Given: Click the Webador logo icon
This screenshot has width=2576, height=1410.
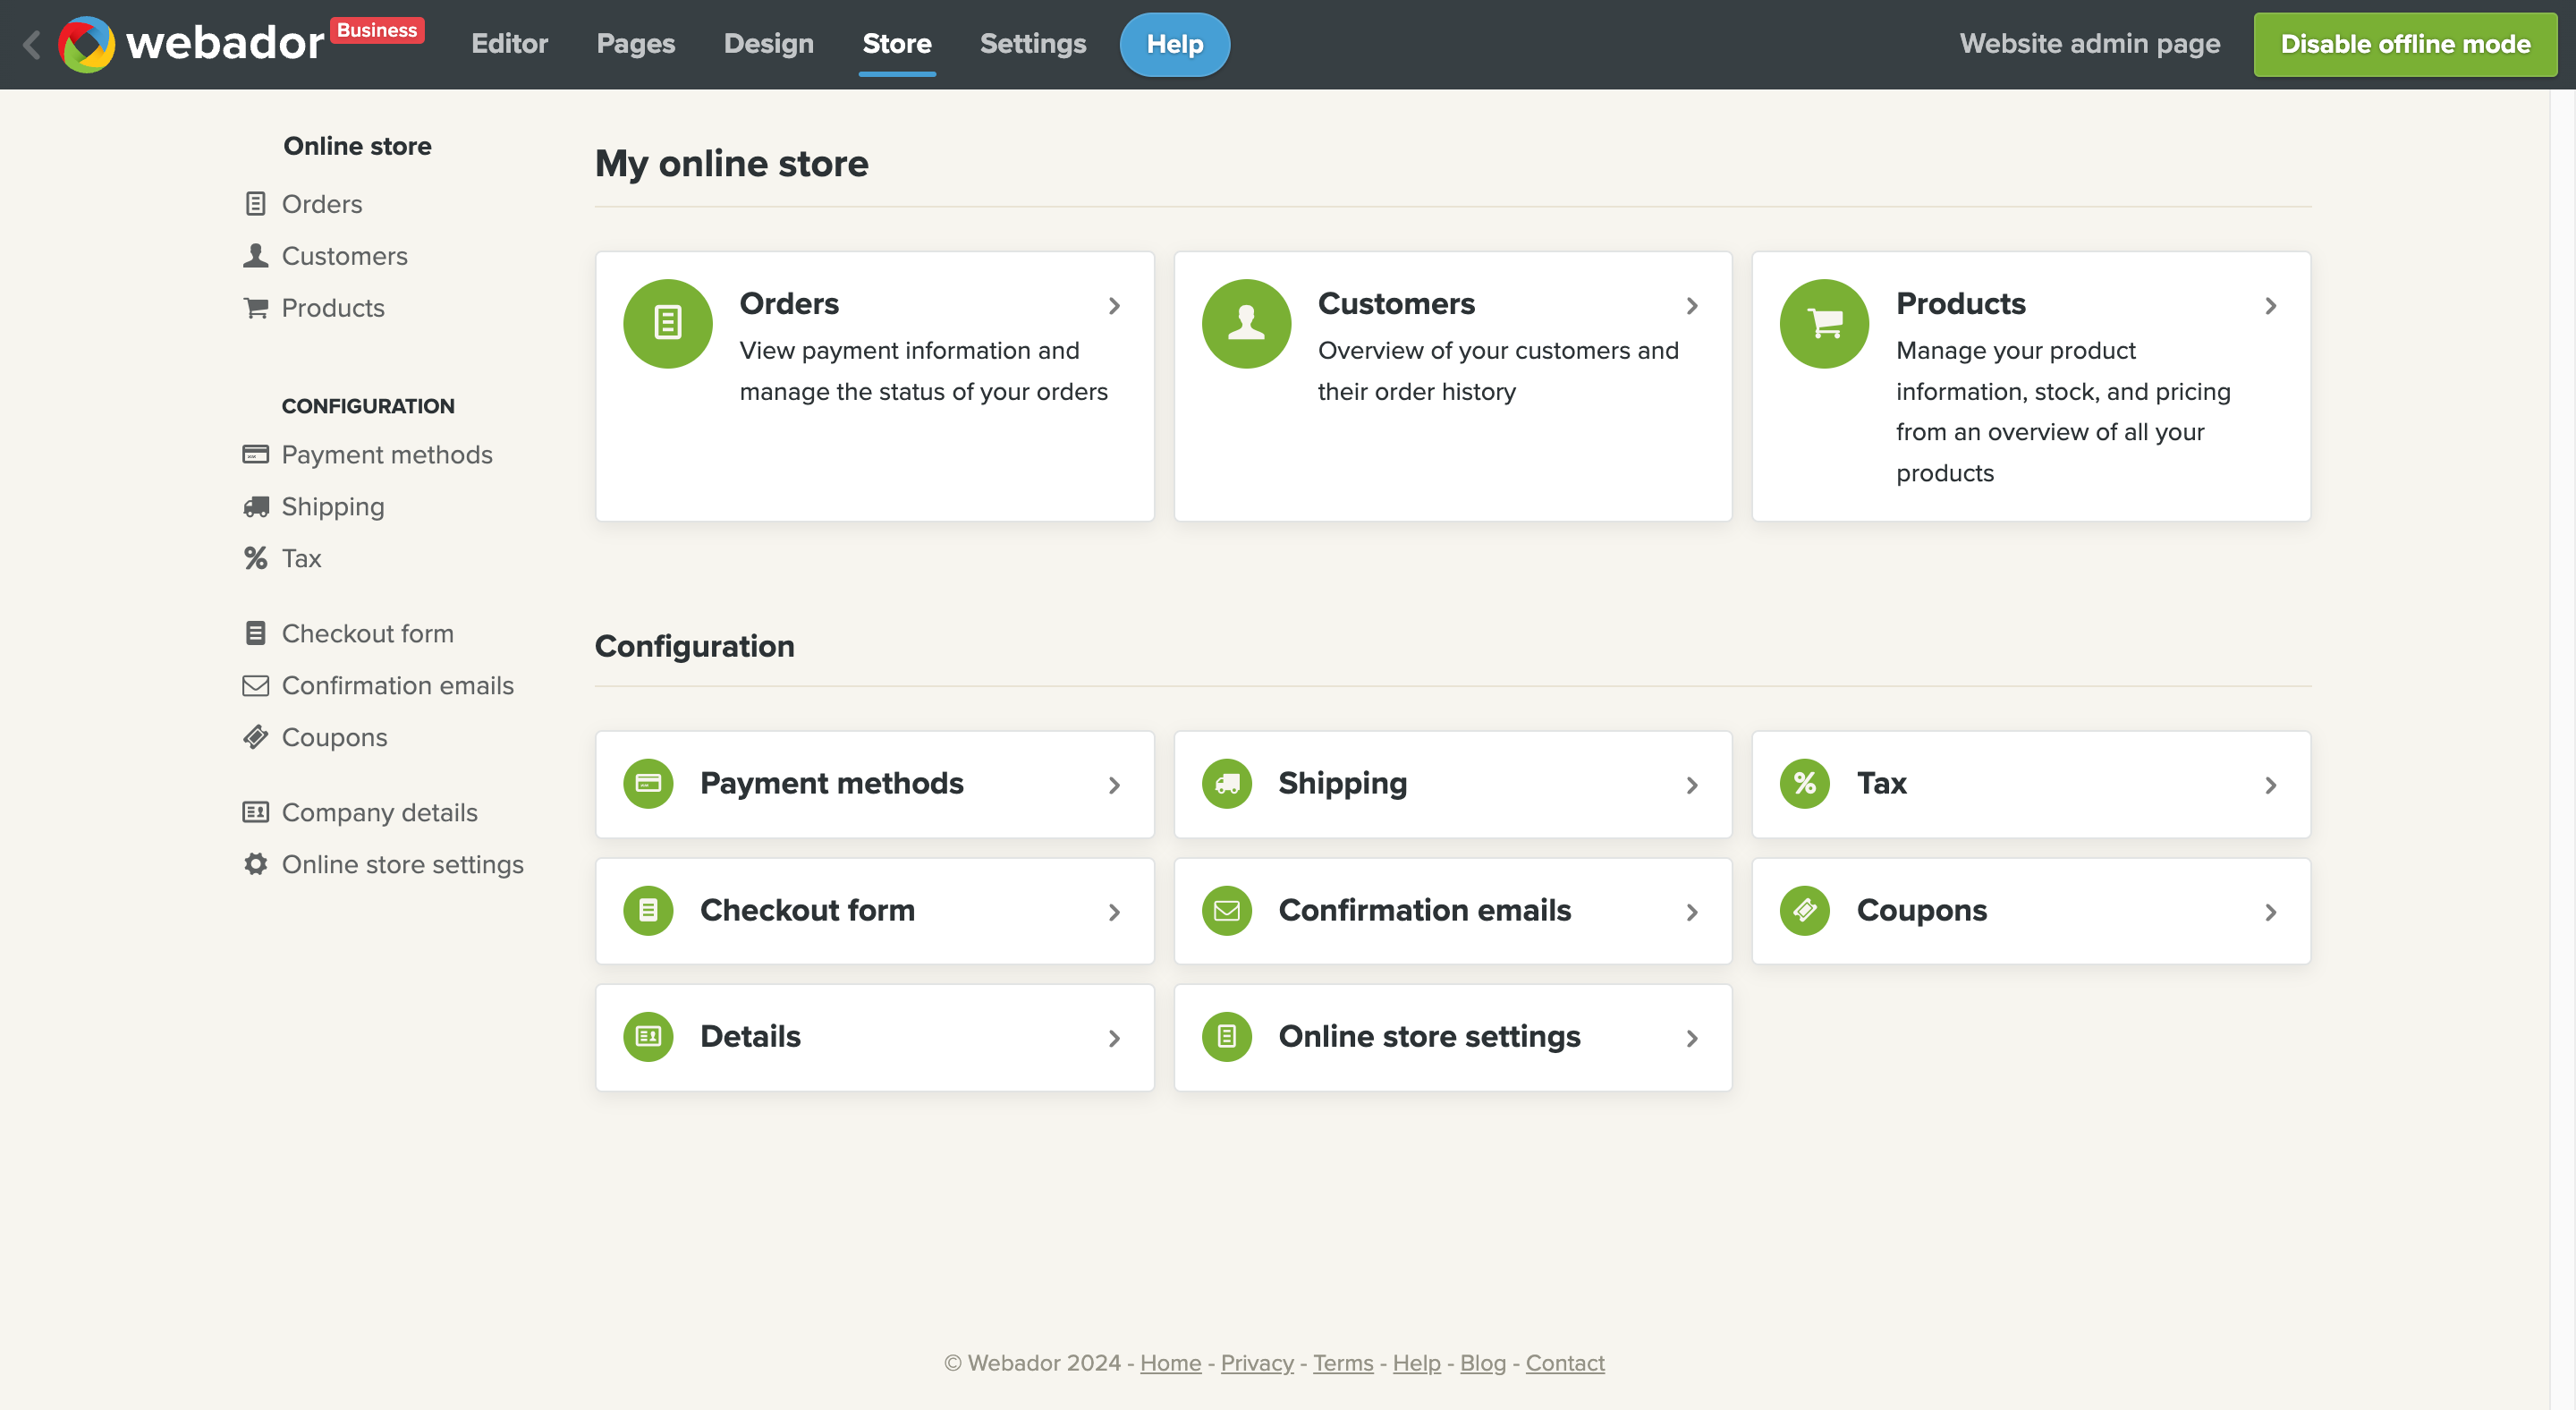Looking at the screenshot, I should (86, 44).
